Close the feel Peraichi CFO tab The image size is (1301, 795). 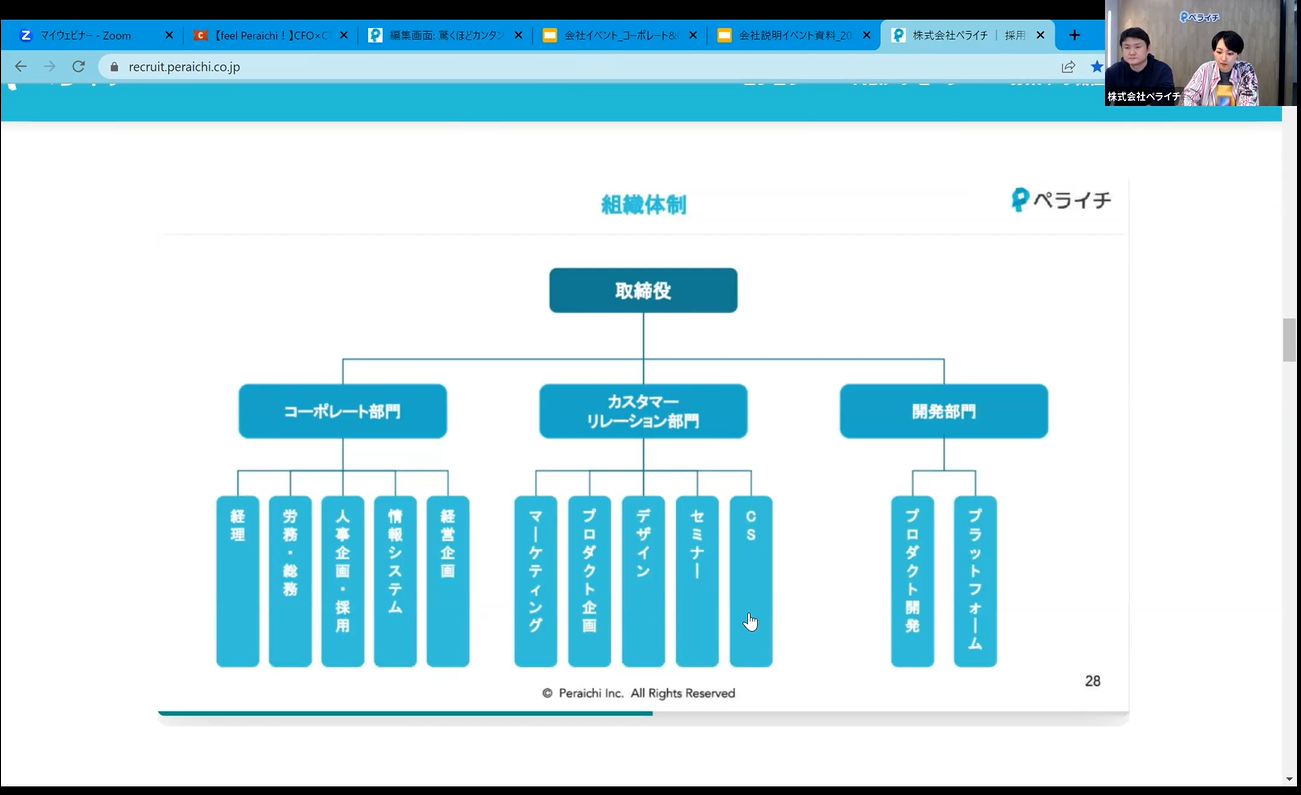(x=344, y=35)
